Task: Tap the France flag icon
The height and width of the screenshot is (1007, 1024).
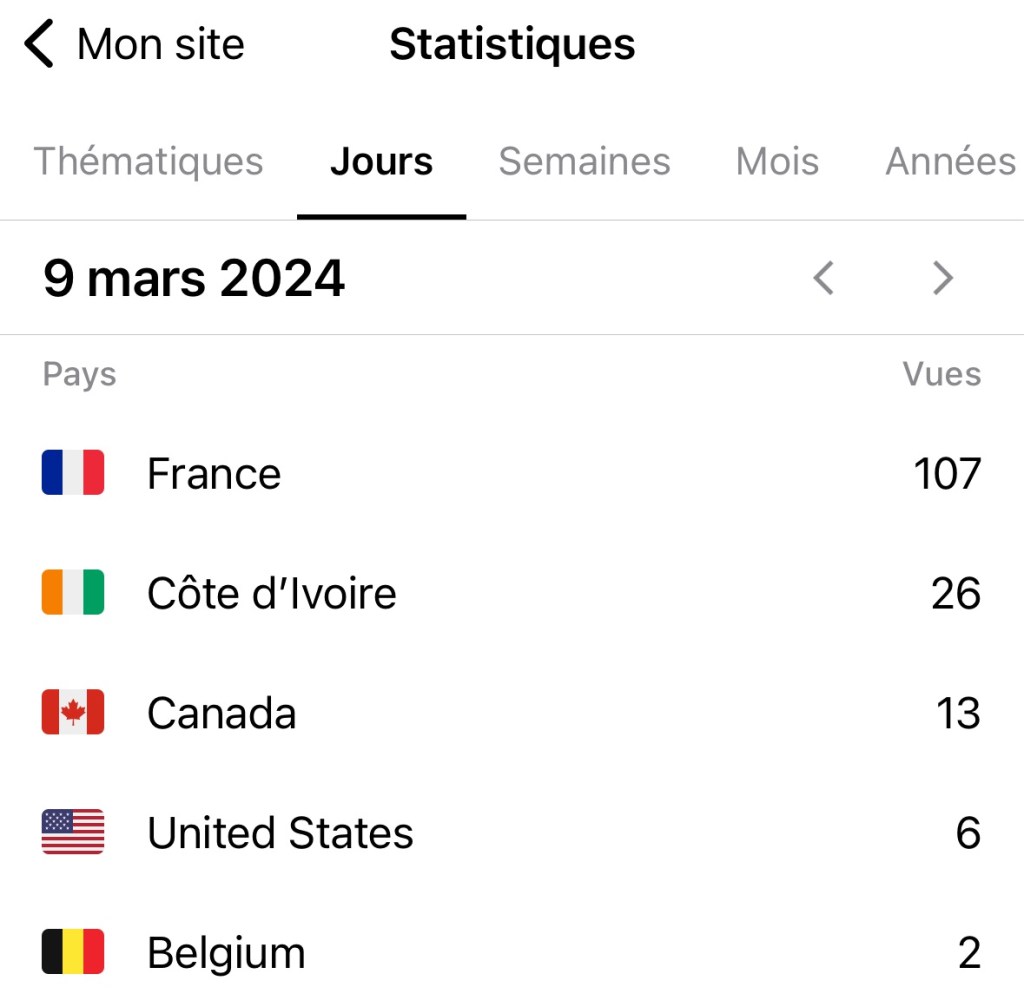Action: coord(73,473)
